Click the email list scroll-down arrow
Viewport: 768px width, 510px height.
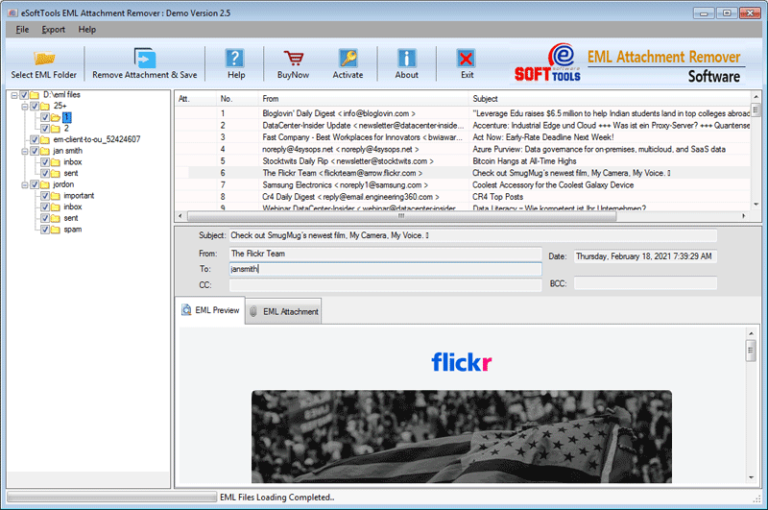[x=756, y=204]
